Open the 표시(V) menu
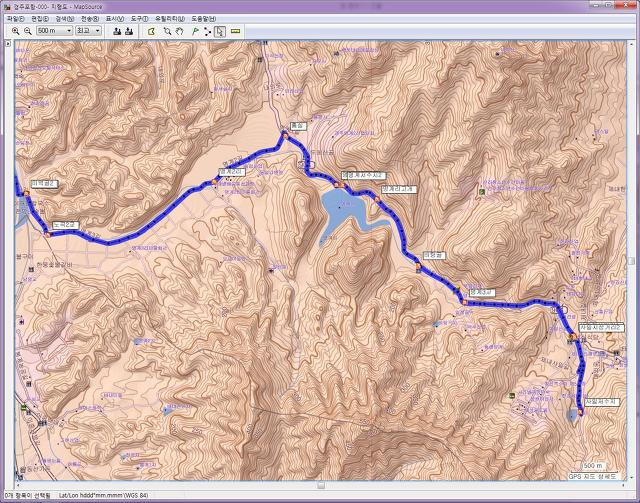 115,19
